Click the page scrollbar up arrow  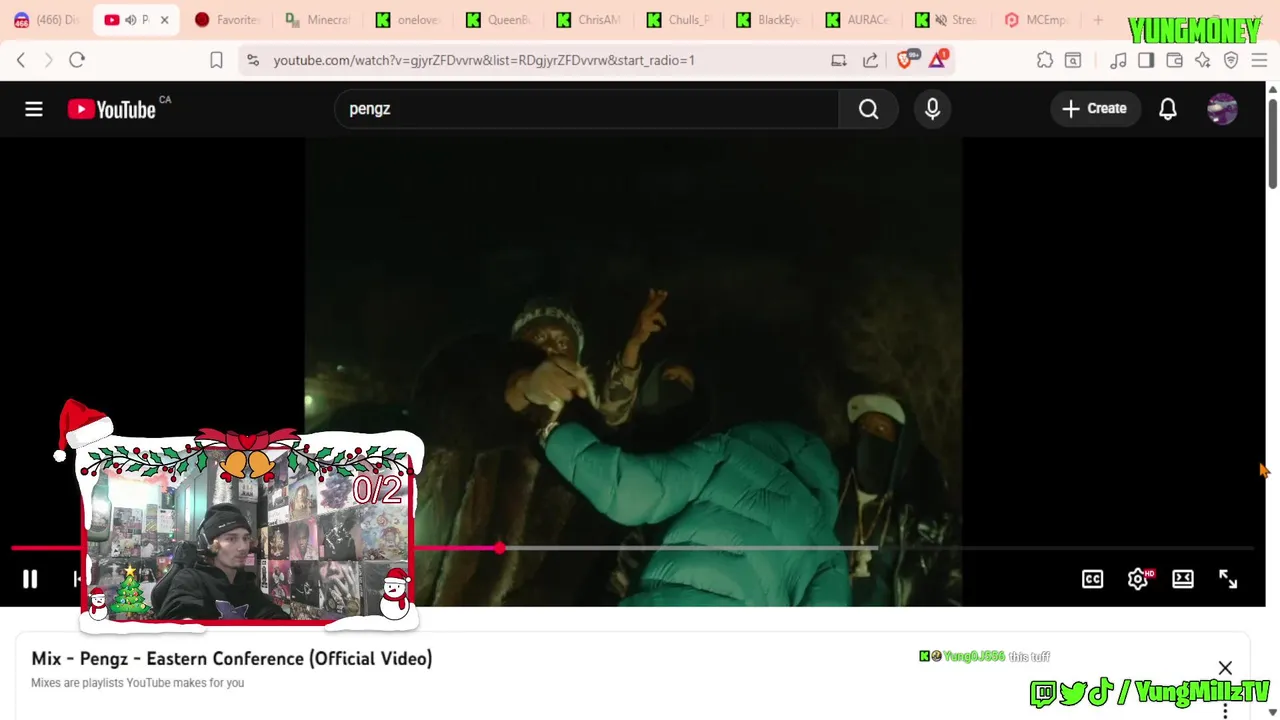(1272, 89)
